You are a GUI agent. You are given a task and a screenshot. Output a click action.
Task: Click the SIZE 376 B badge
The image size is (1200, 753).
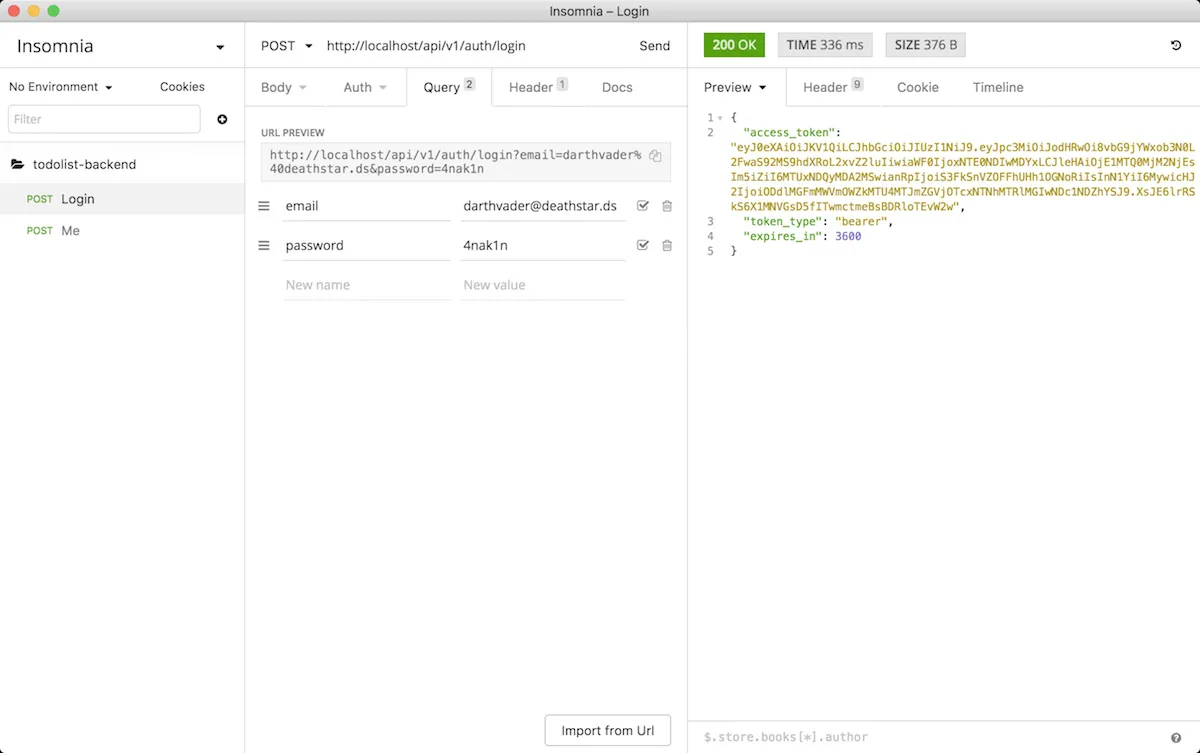[926, 45]
